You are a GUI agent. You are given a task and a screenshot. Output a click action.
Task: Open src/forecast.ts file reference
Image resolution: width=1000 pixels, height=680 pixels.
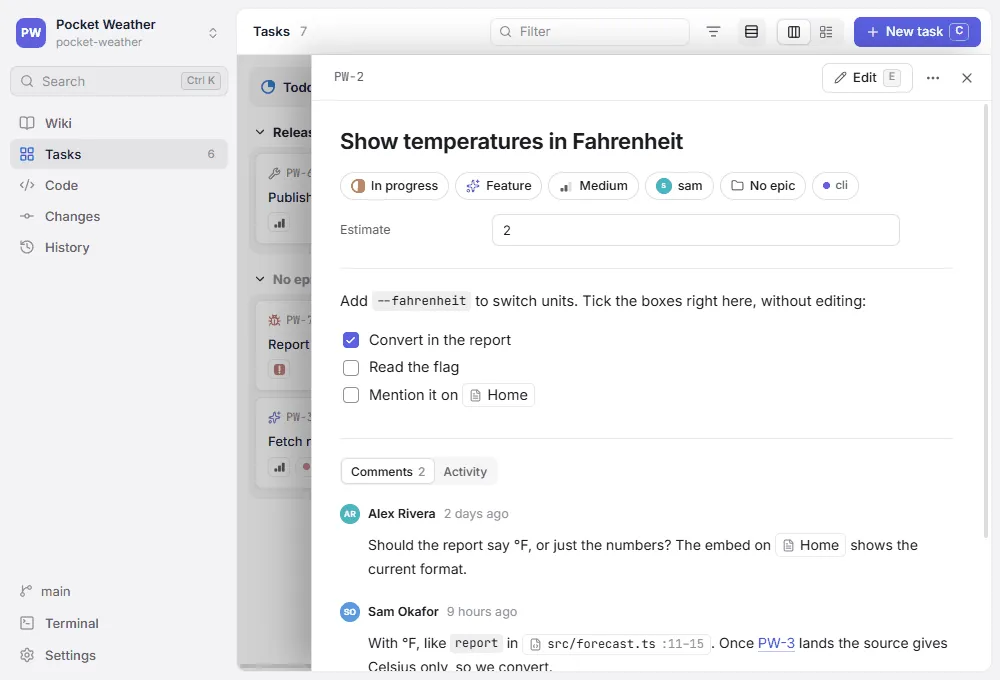(x=616, y=644)
